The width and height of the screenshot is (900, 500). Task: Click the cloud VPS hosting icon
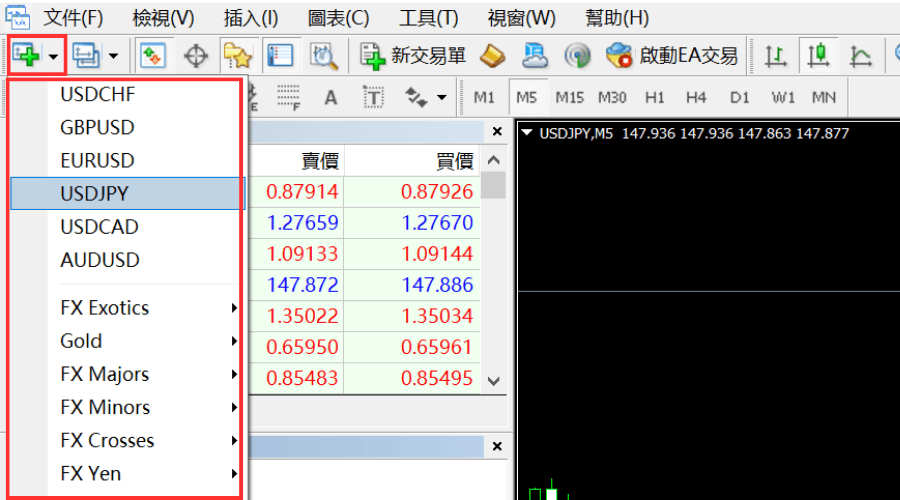point(535,56)
